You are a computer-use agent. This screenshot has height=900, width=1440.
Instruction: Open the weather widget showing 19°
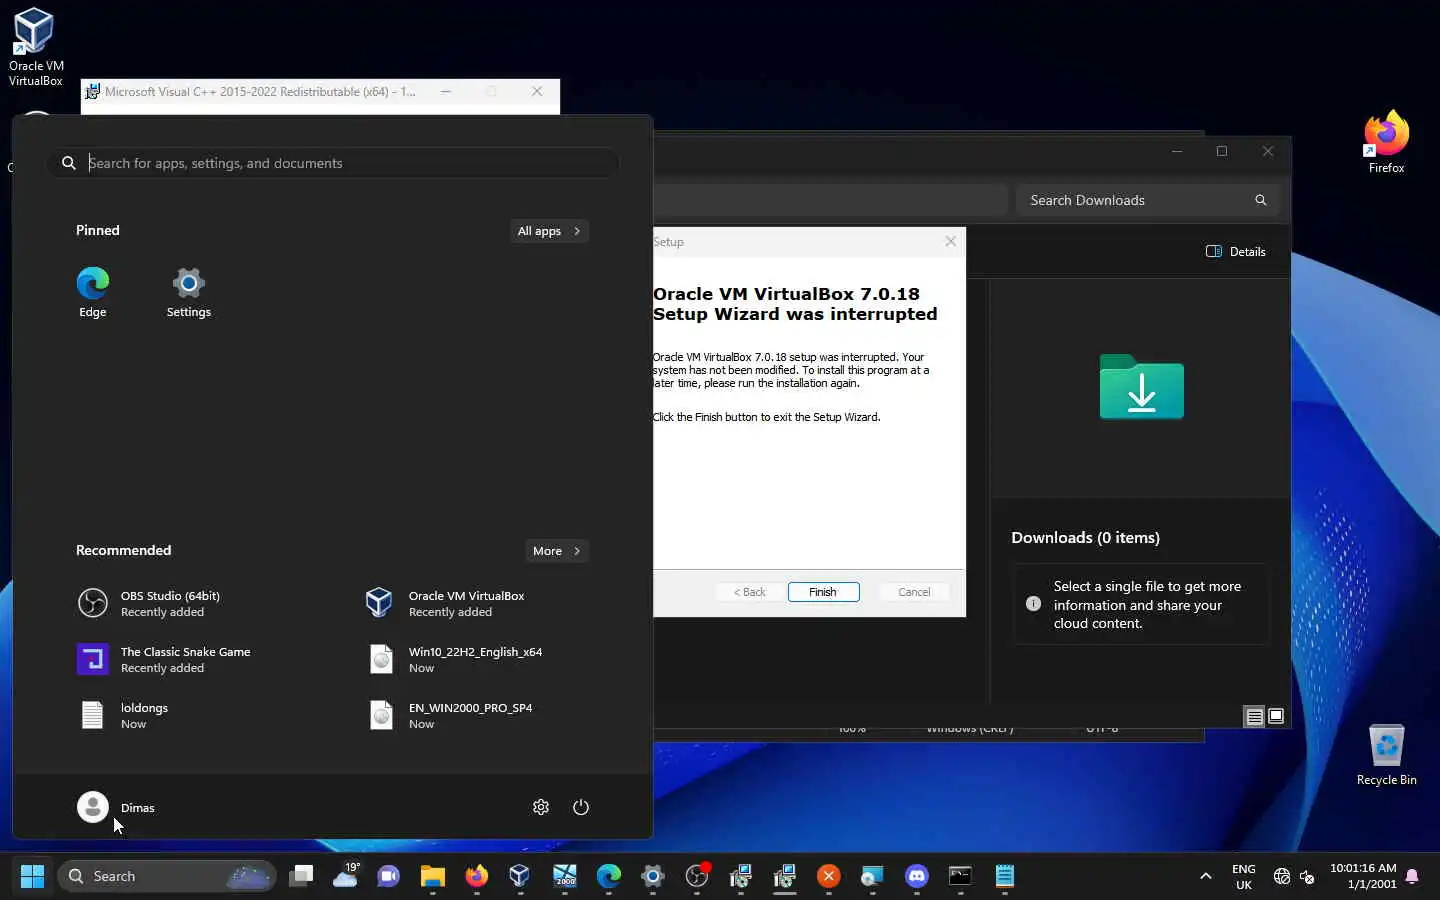click(x=346, y=876)
